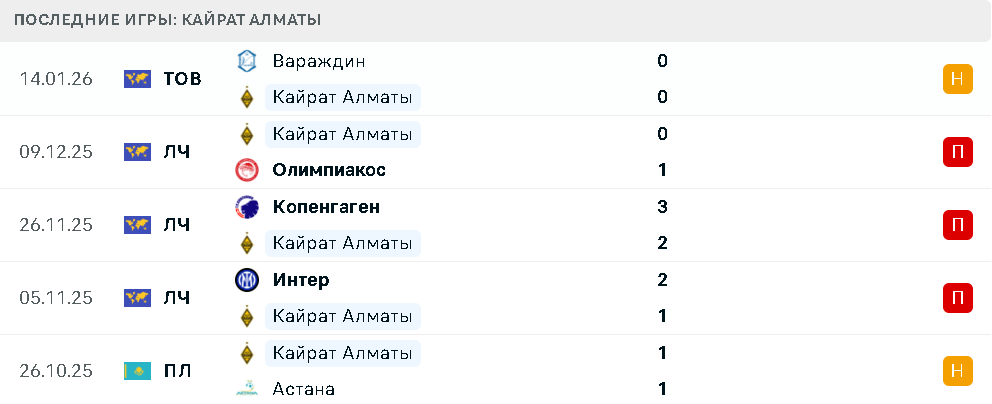
Task: Open the Интер team link
Action: (300, 280)
